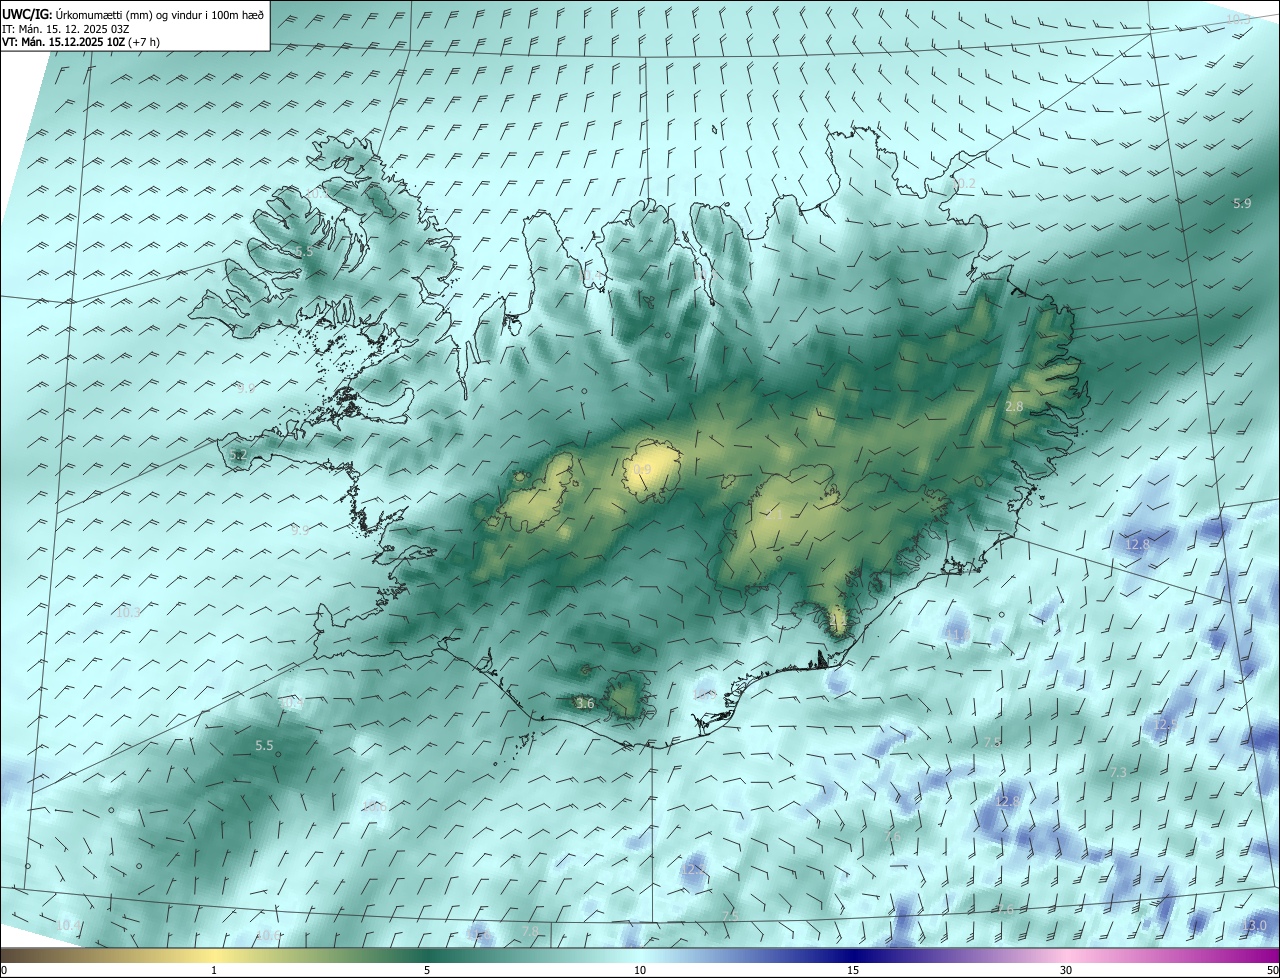Click the legend tick label 10
The image size is (1280, 978).
[x=640, y=970]
